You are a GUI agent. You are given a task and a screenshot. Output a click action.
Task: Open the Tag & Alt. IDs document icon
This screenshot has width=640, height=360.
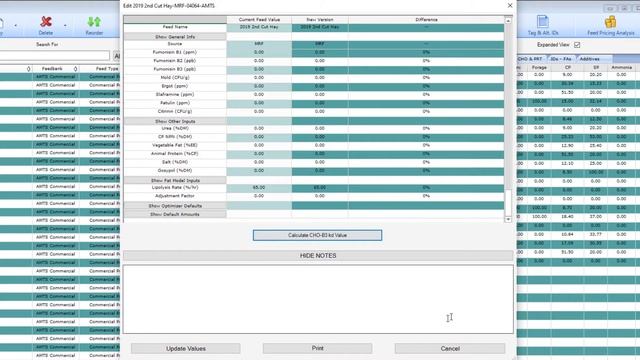pyautogui.click(x=542, y=22)
